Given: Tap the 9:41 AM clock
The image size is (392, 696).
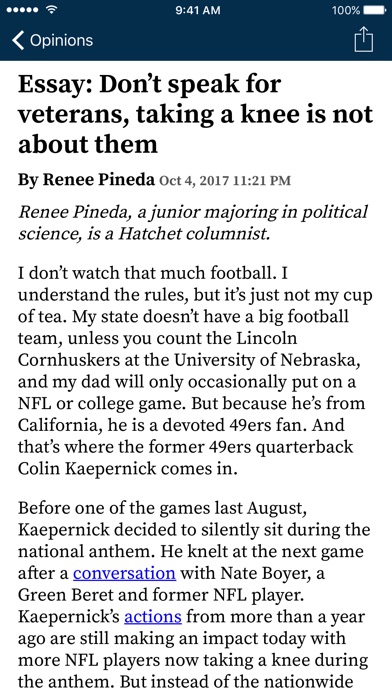Looking at the screenshot, I should point(198,10).
